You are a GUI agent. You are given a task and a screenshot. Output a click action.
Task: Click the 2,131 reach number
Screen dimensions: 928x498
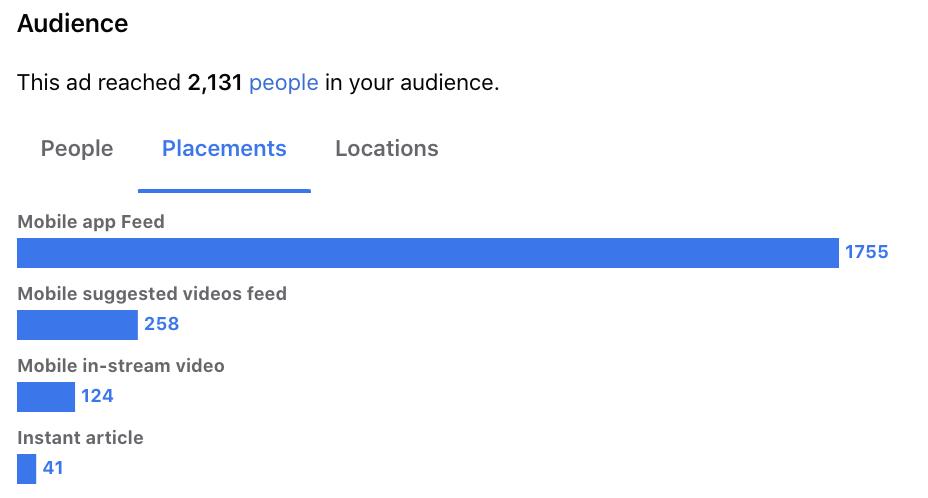pos(215,82)
